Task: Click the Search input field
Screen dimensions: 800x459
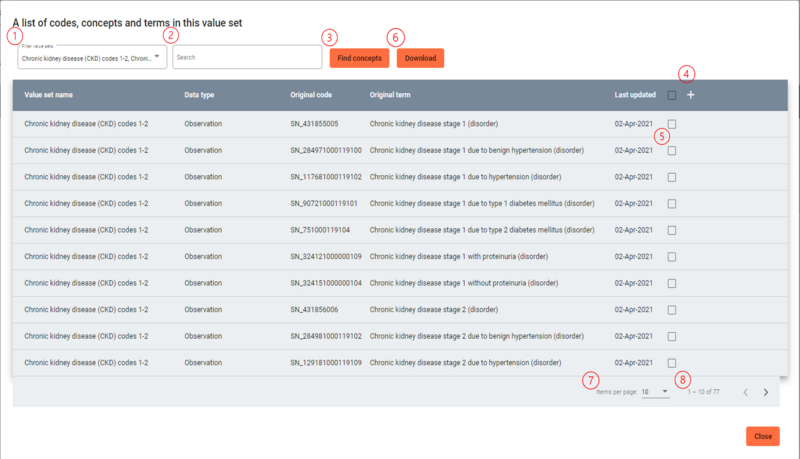Action: pyautogui.click(x=247, y=57)
